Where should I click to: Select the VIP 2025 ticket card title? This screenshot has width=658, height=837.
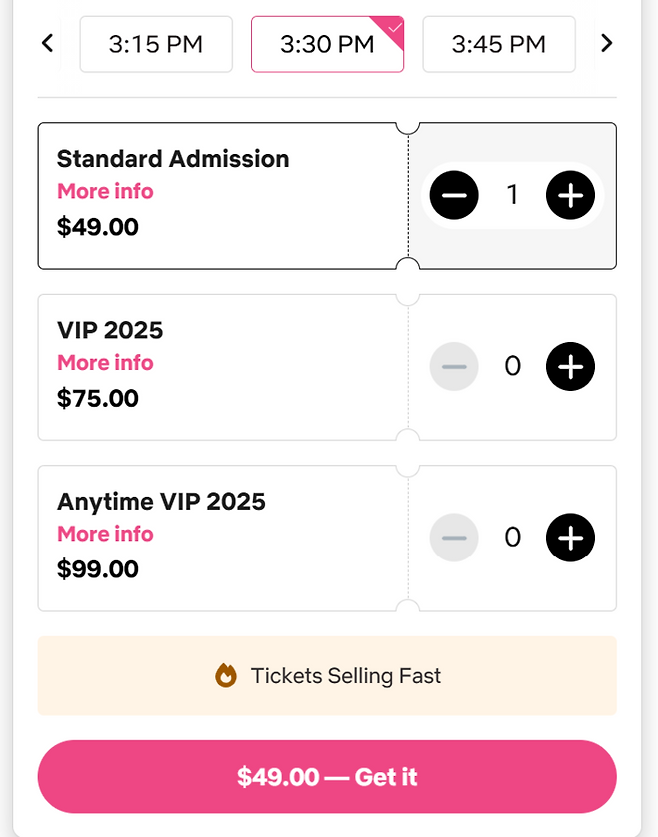point(110,330)
